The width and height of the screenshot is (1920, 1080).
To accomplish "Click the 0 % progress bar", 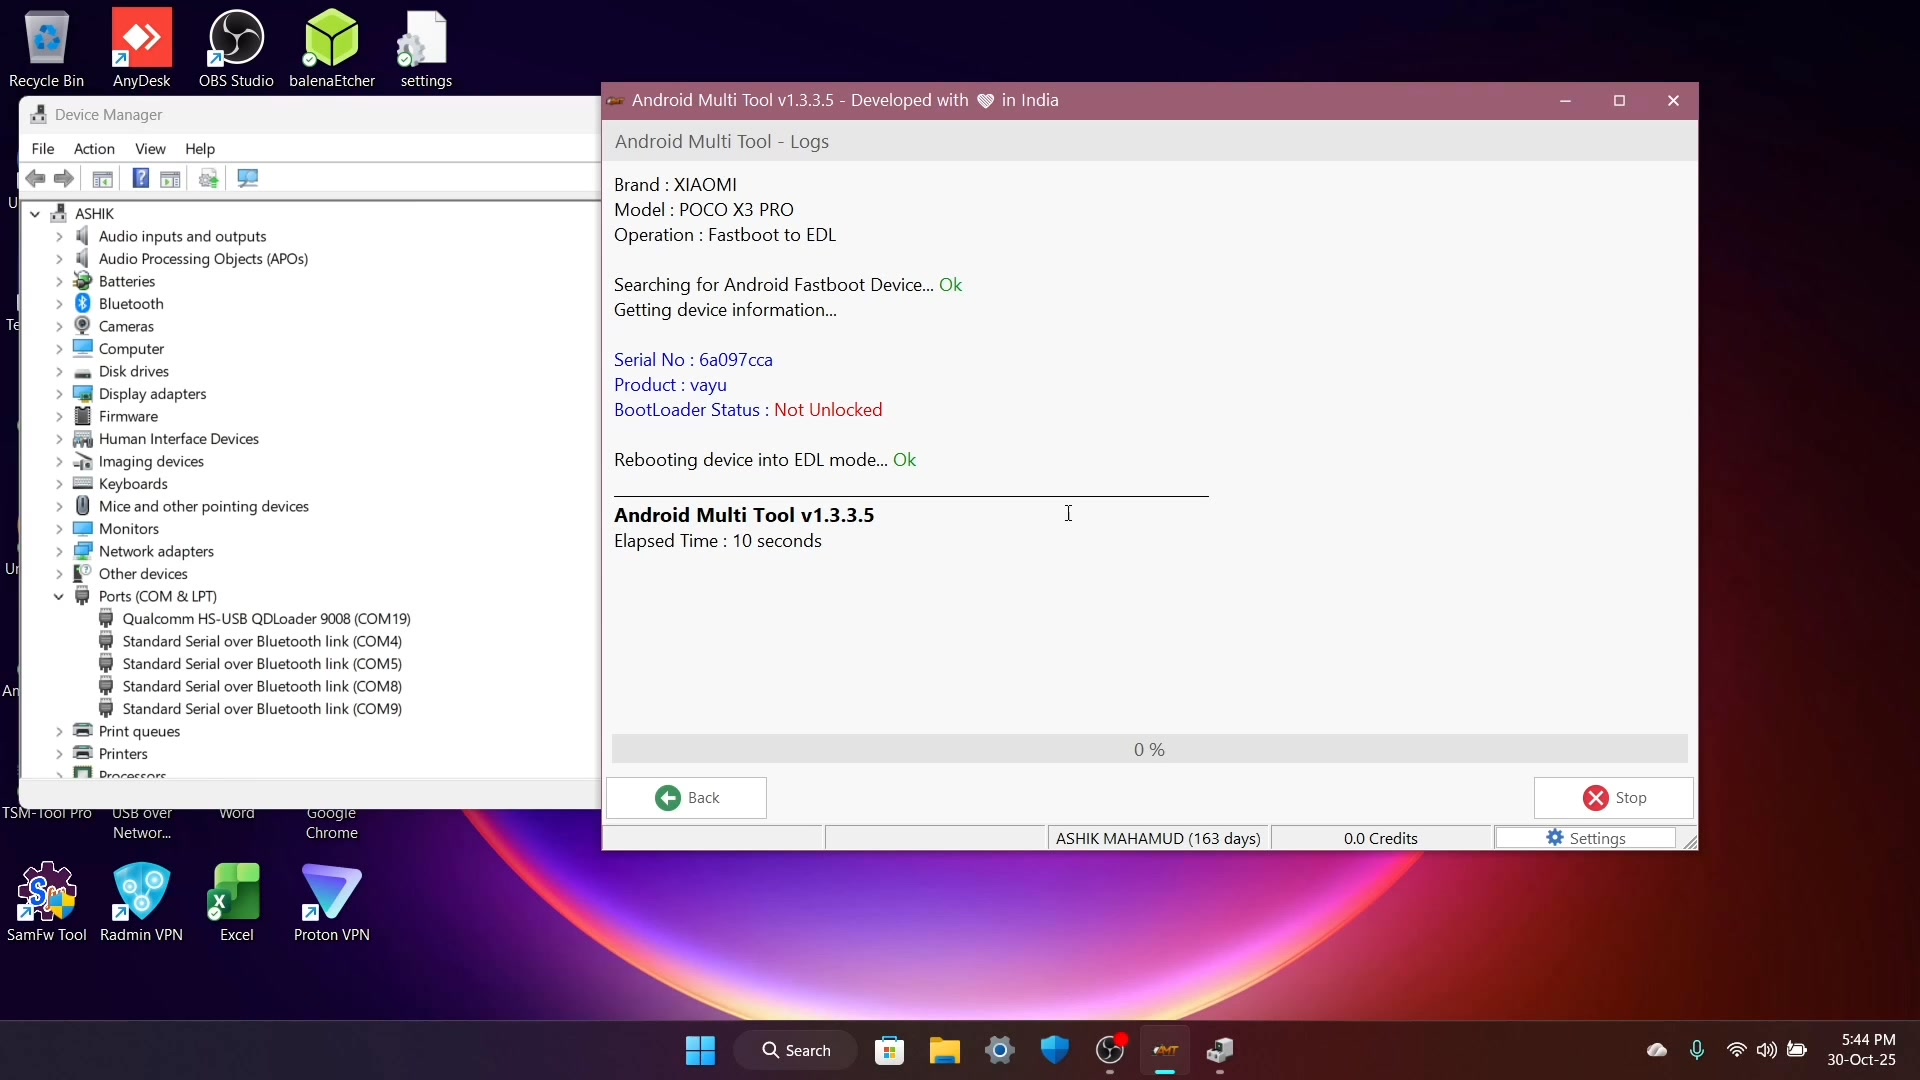I will coord(1150,749).
